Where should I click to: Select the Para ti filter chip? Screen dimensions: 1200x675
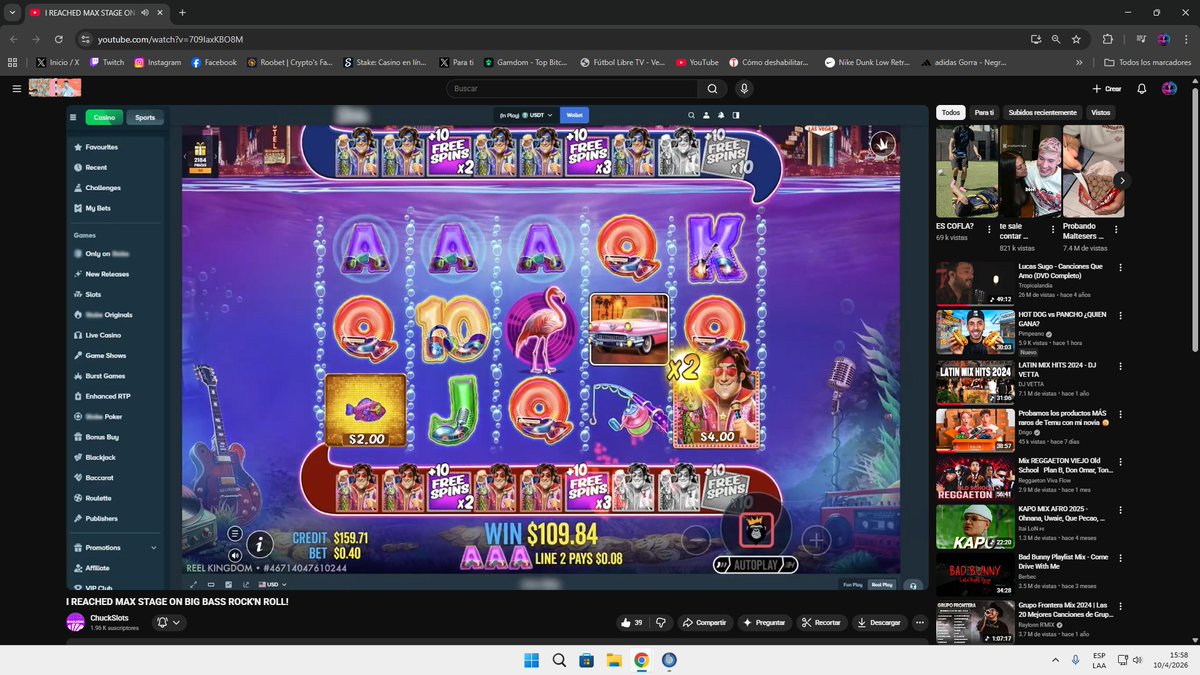(984, 112)
